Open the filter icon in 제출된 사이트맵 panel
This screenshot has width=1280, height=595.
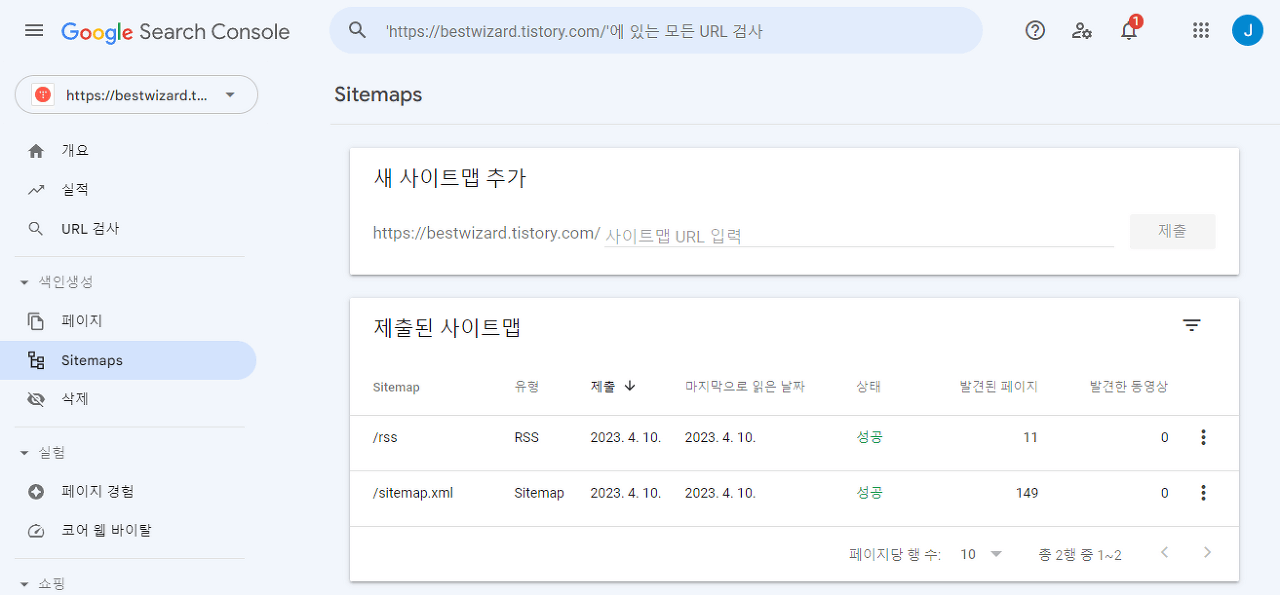click(x=1191, y=324)
